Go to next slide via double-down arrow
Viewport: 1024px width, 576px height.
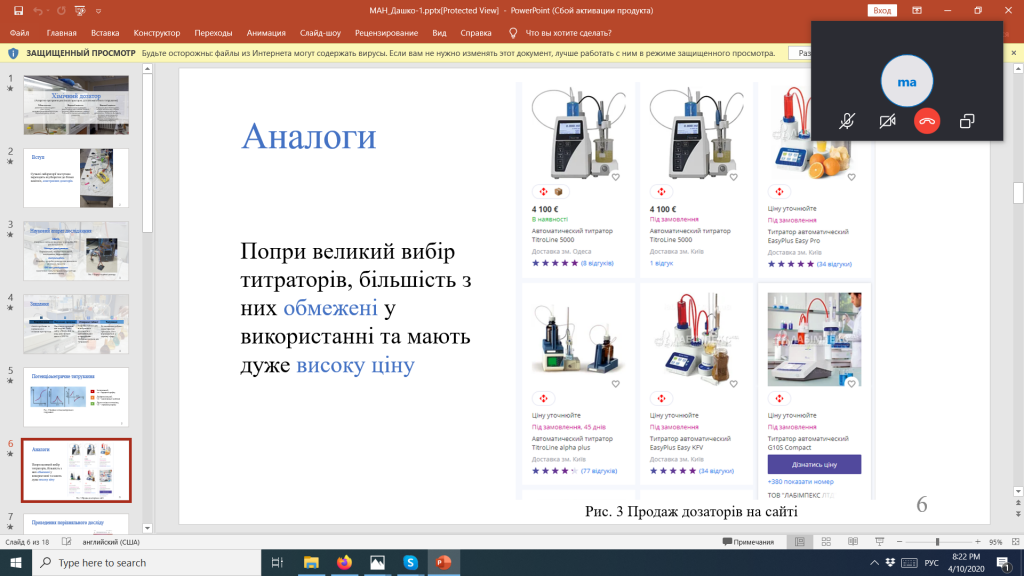(x=1018, y=514)
